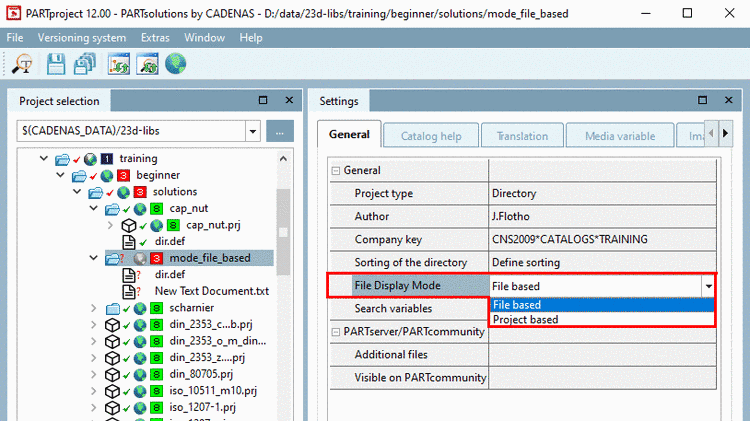Click the Save toolbar icon

[55, 64]
